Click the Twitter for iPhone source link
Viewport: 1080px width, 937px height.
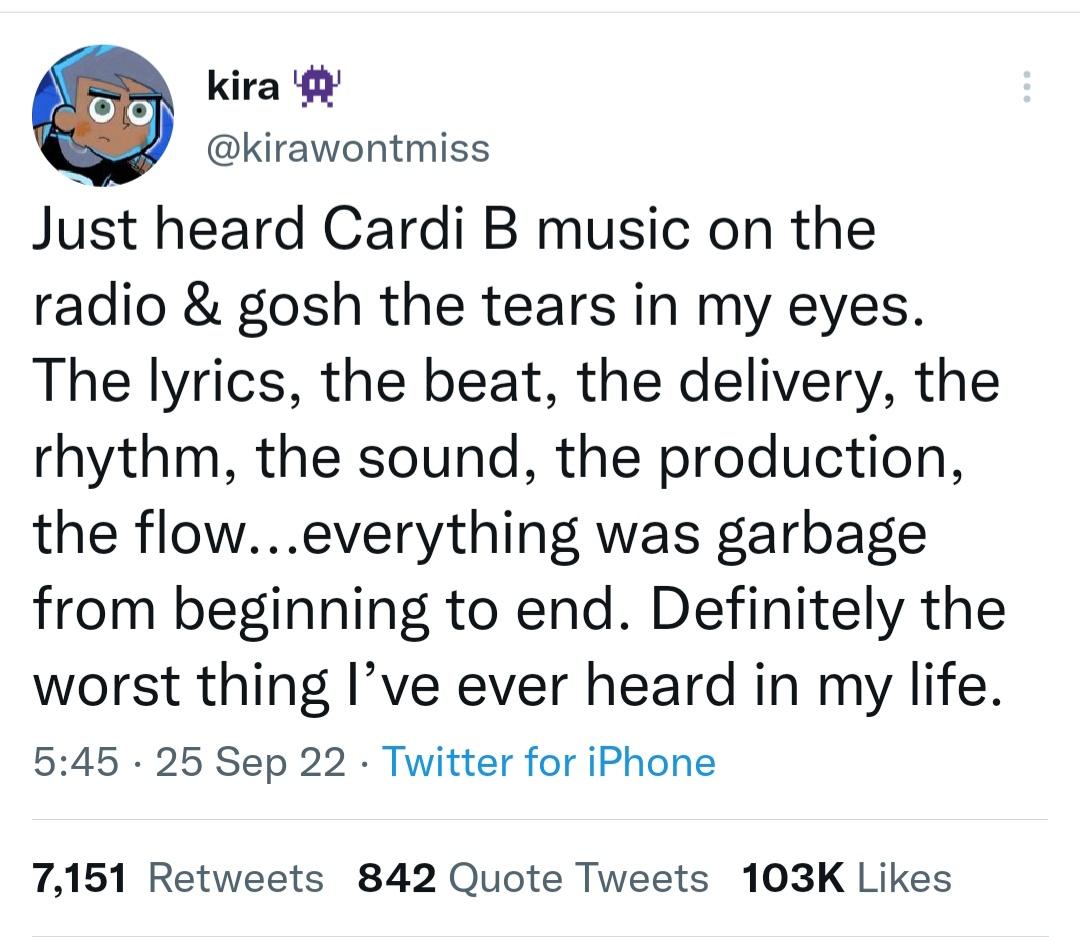pyautogui.click(x=549, y=763)
